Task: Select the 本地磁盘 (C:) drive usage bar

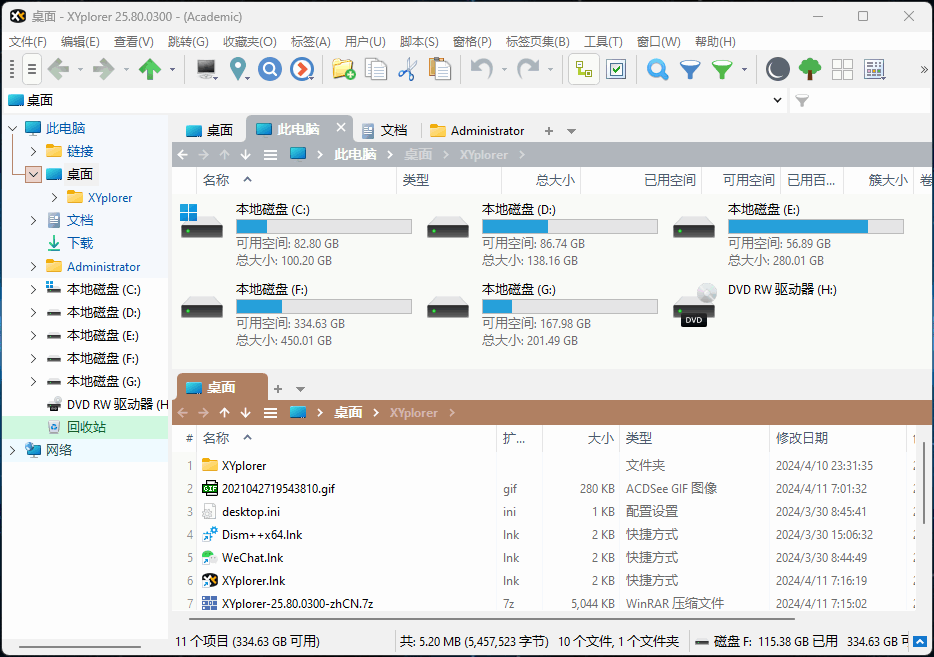Action: [324, 227]
